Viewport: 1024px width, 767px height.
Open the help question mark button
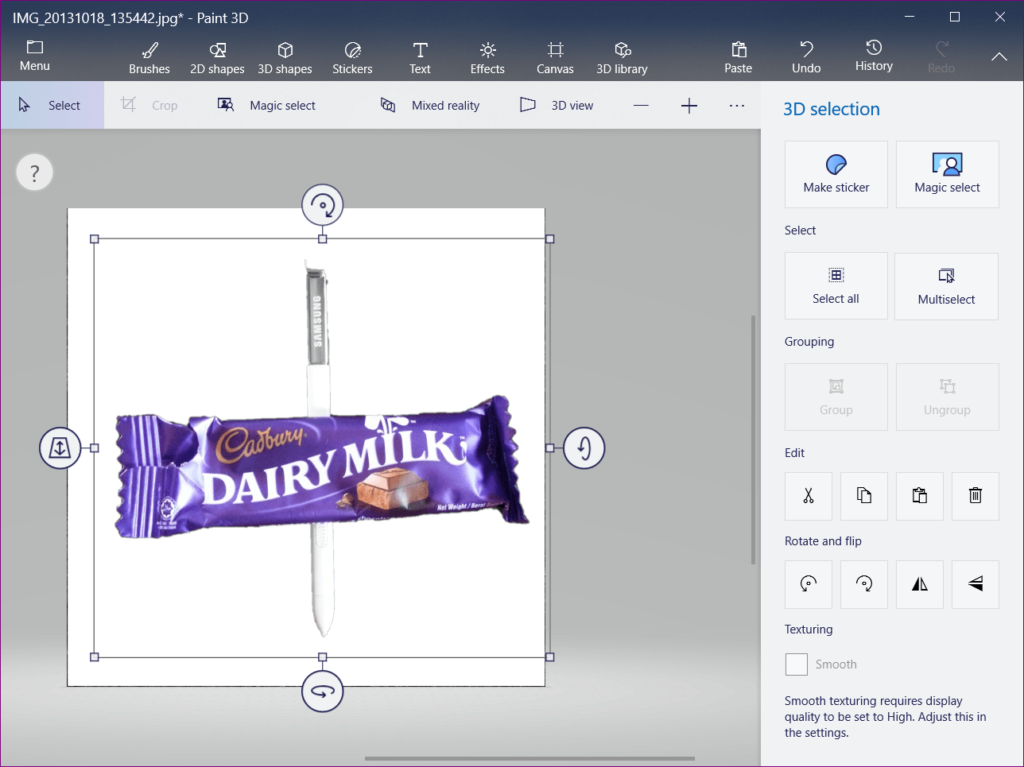(x=35, y=172)
